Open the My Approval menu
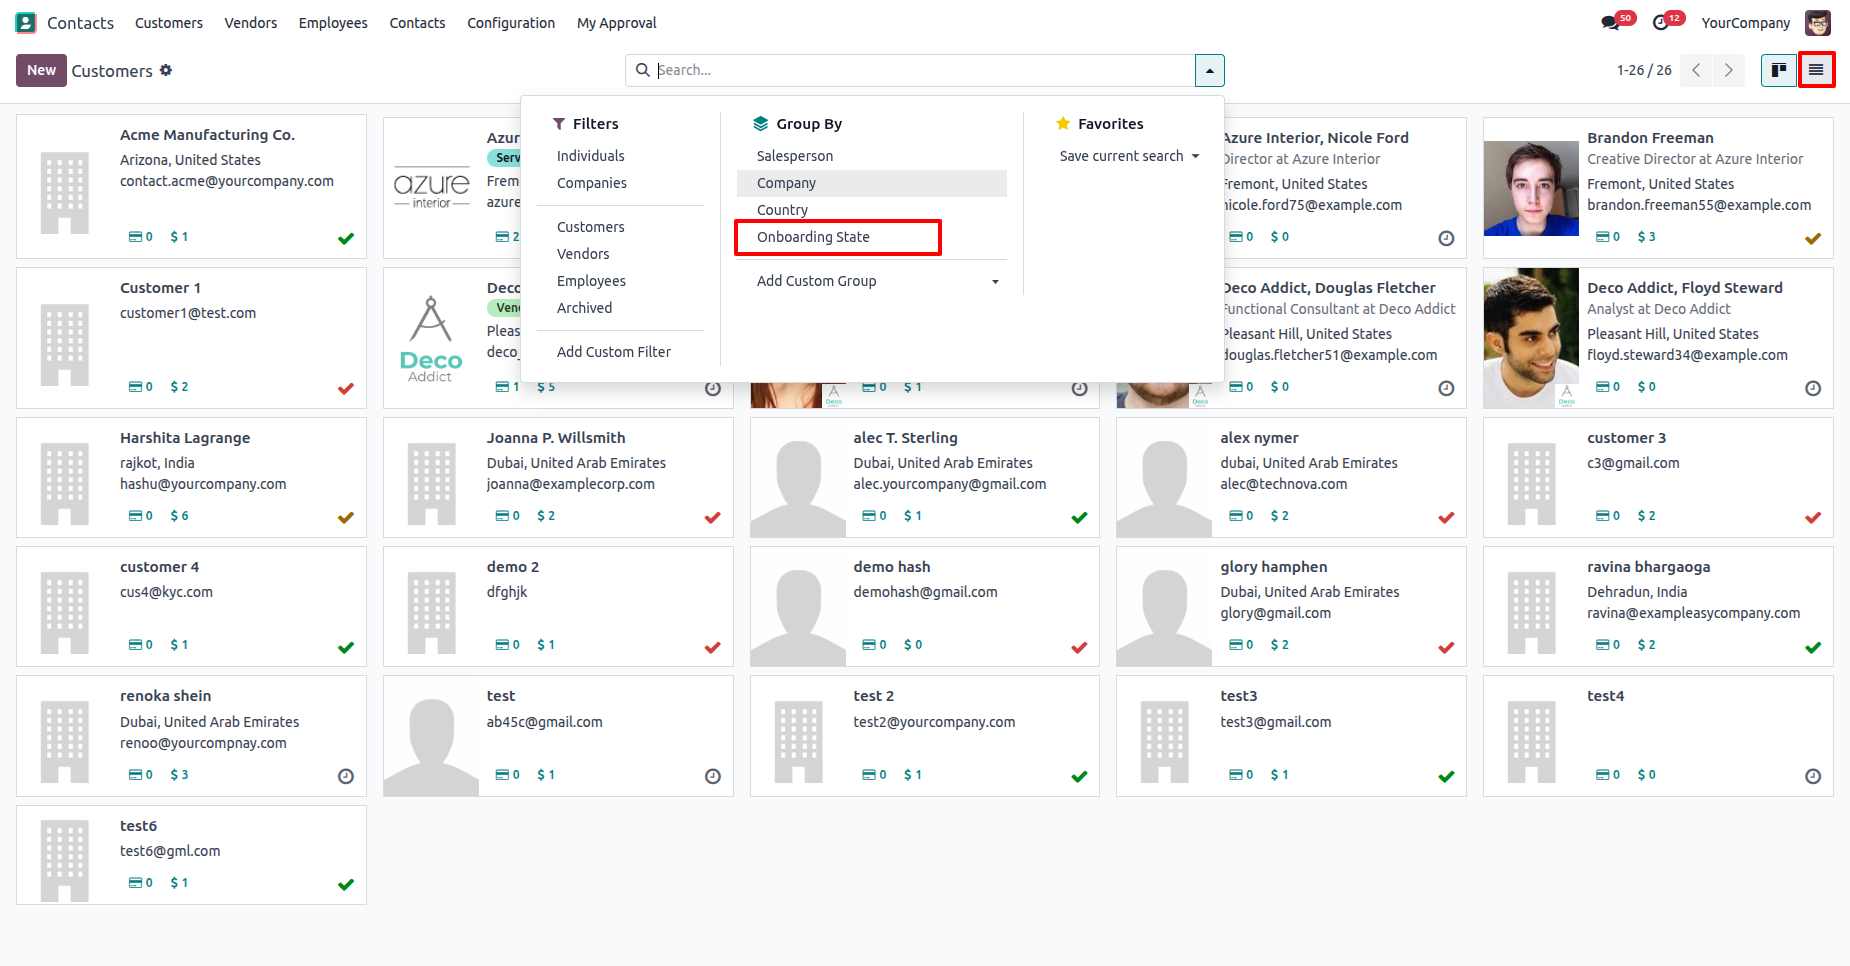Viewport: 1850px width, 966px height. coord(617,23)
